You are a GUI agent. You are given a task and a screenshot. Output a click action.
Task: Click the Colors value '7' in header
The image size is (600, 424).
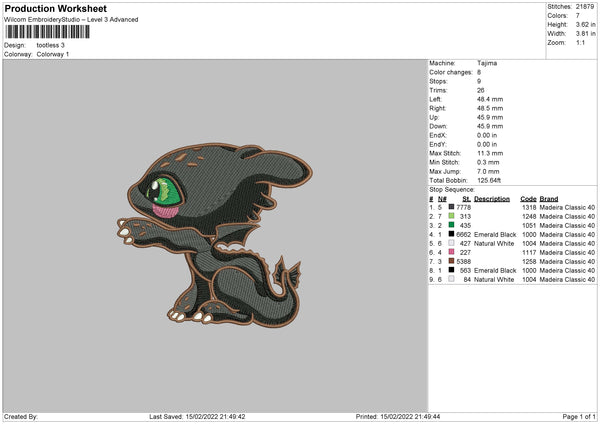578,16
